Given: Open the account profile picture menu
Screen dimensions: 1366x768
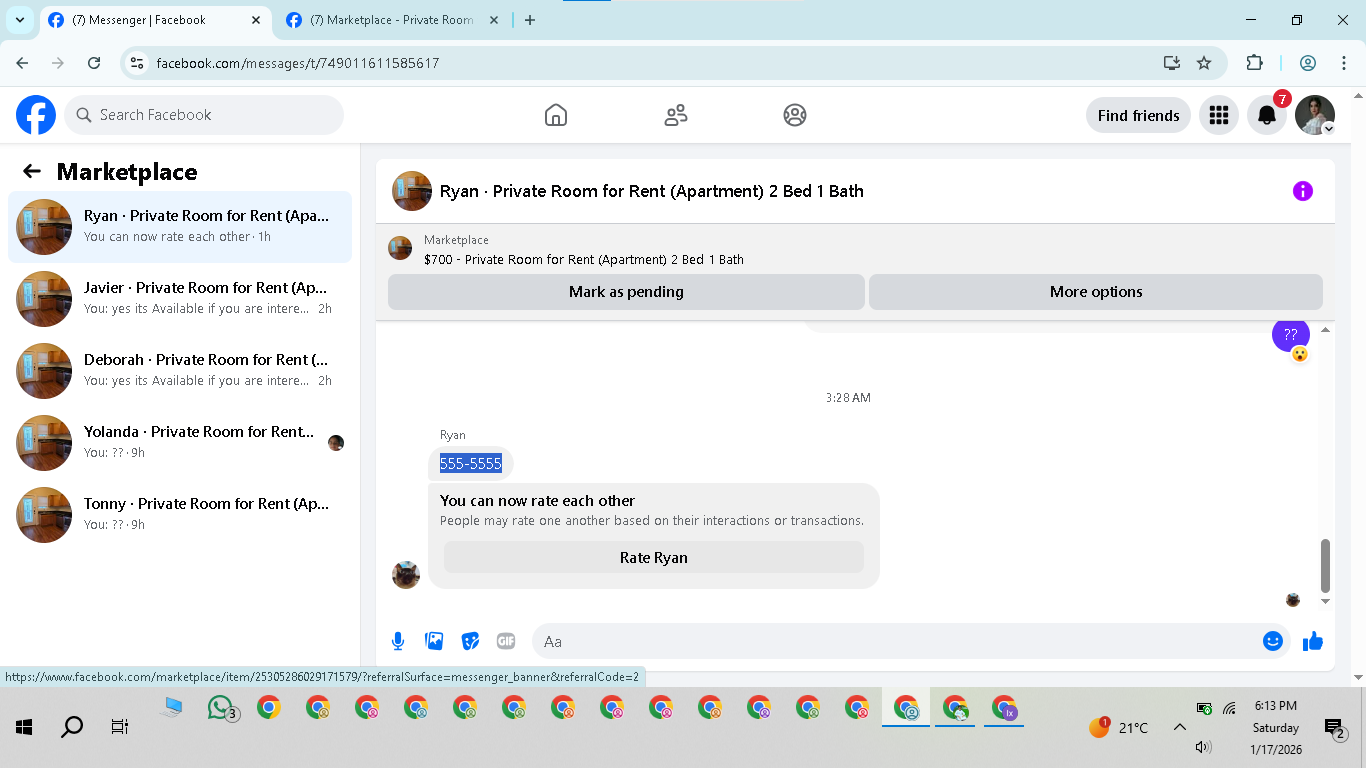Looking at the screenshot, I should coord(1315,115).
